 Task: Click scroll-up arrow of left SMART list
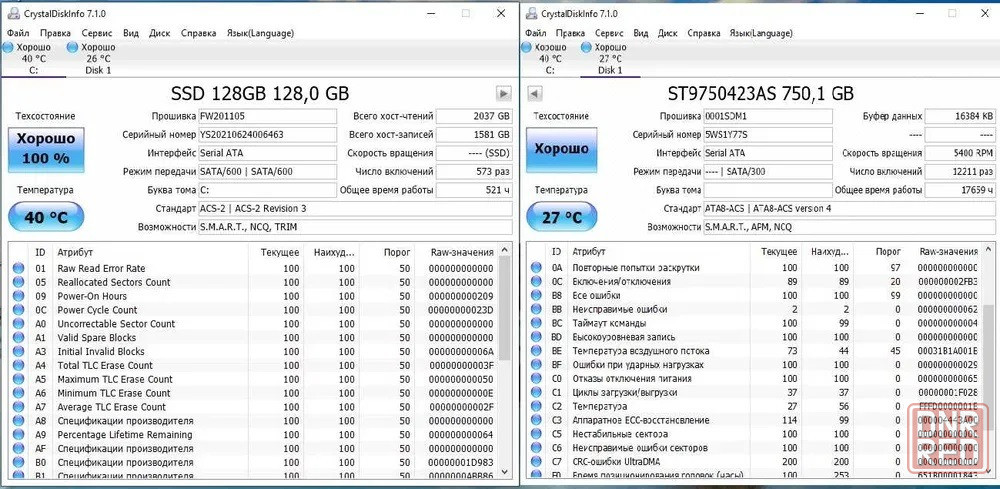[505, 251]
